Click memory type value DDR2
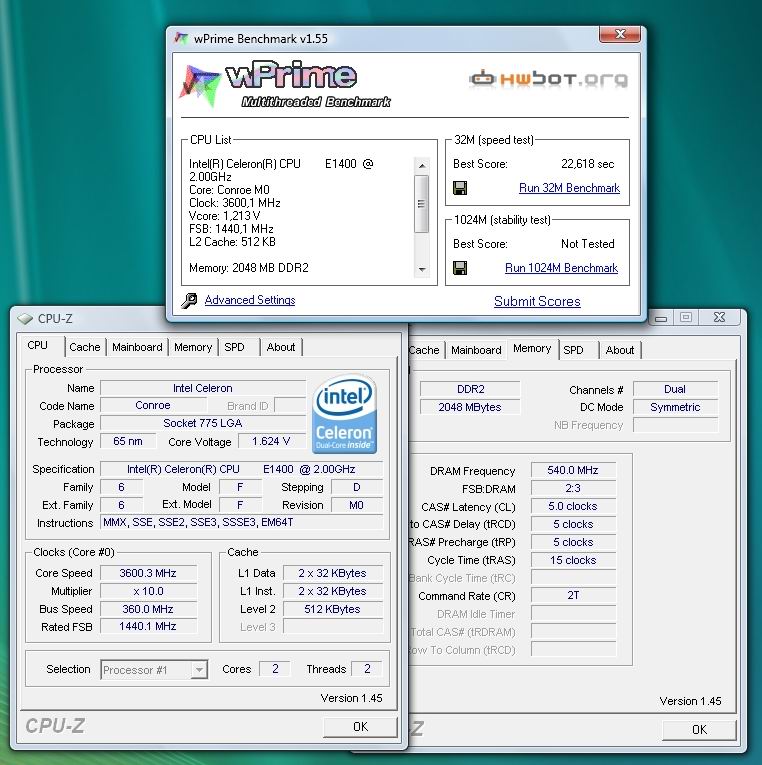This screenshot has width=762, height=765. (x=470, y=389)
